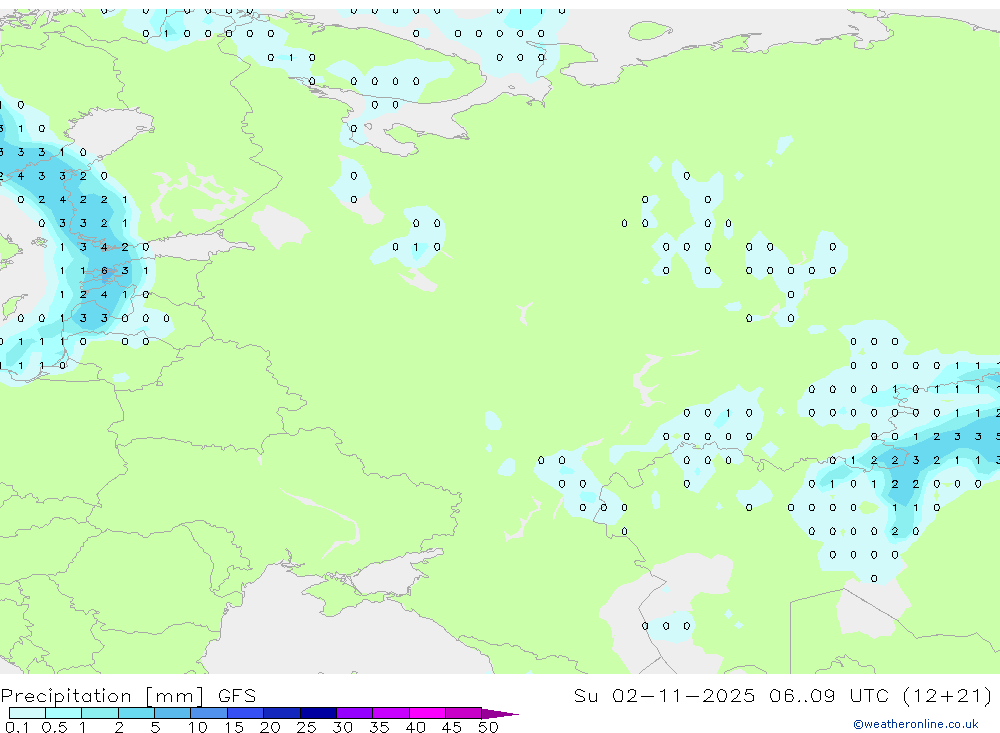Click the '10' legend label
Screen dimensions: 1000x733
tap(197, 727)
